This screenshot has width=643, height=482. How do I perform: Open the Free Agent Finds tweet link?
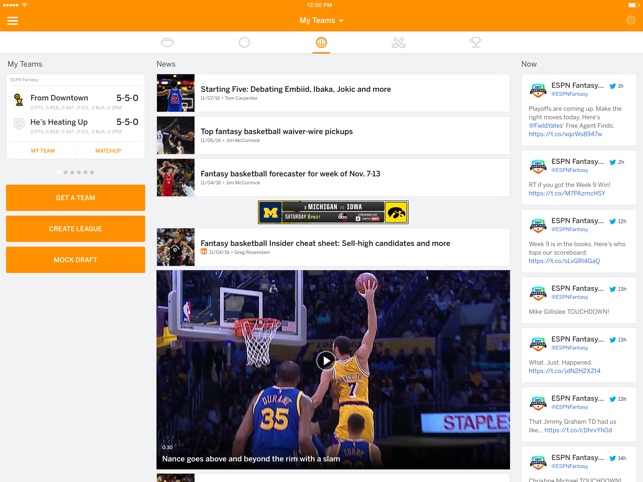point(565,133)
